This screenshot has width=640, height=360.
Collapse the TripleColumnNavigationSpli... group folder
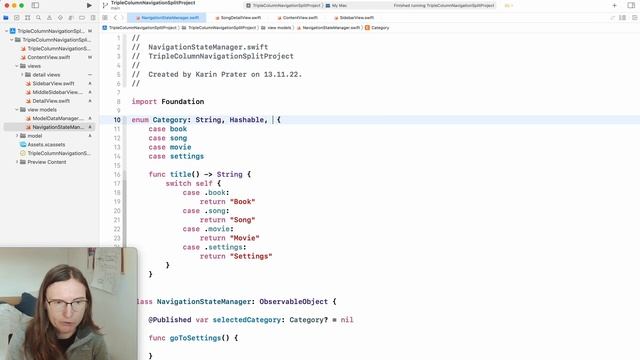[x=11, y=40]
